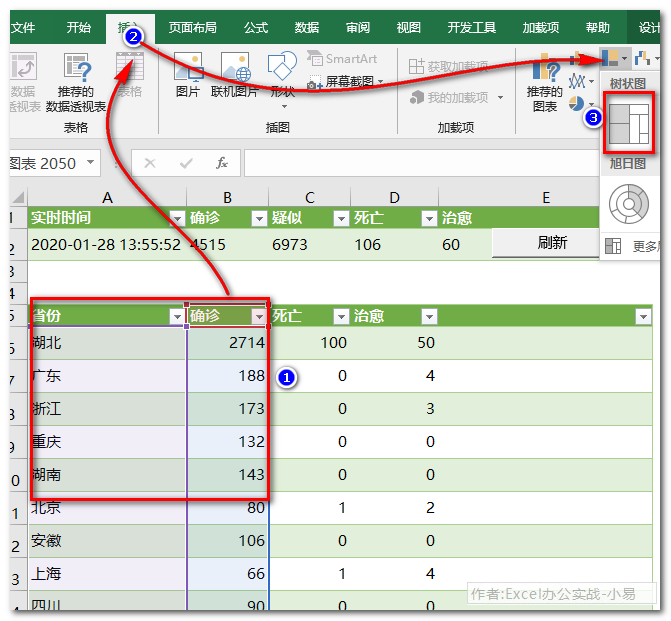Click the fx insert function icon

coord(222,163)
